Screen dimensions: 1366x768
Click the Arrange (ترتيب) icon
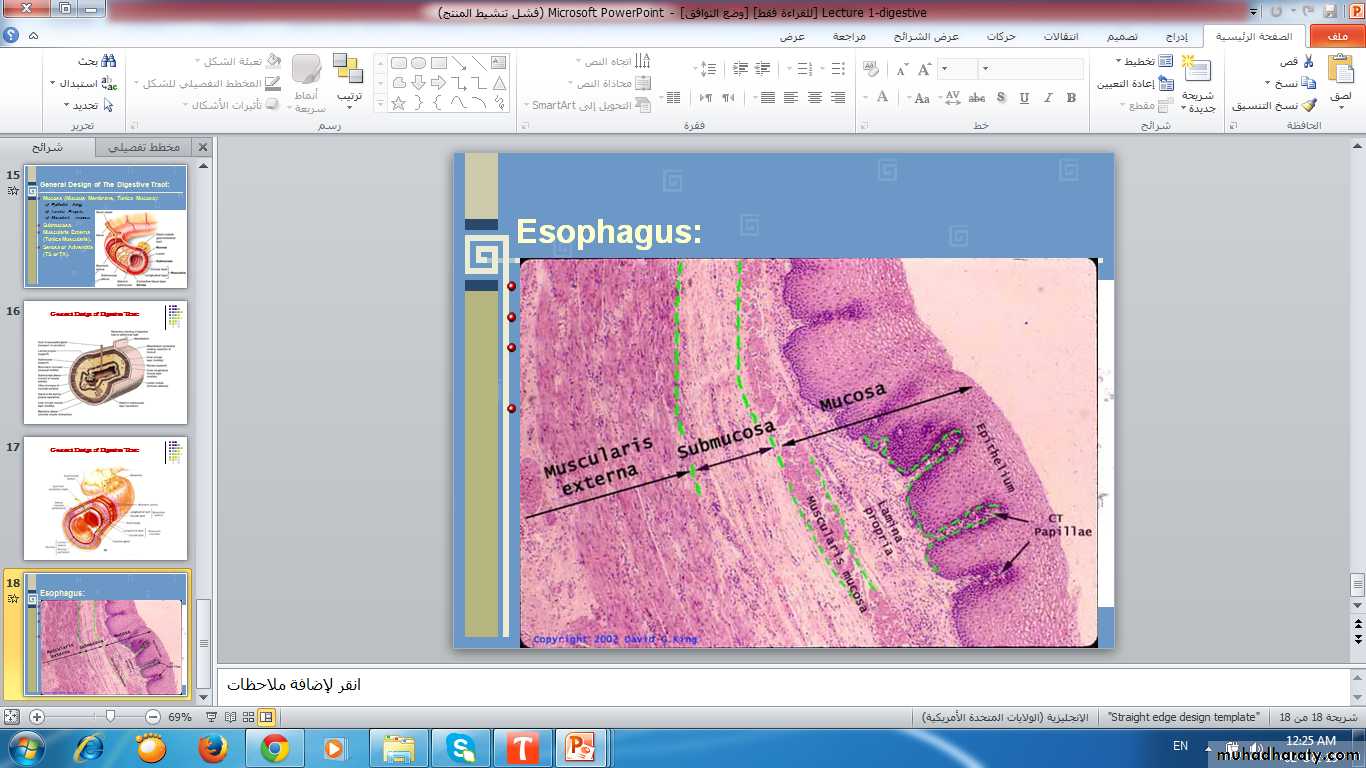[x=348, y=72]
